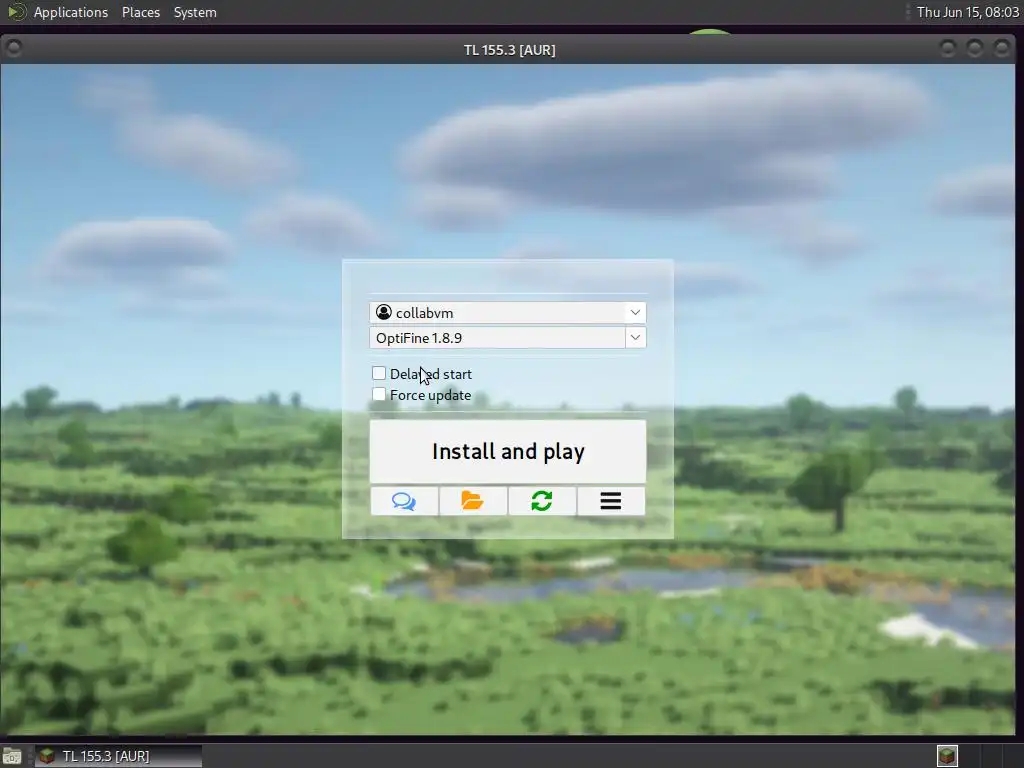Image resolution: width=1024 pixels, height=768 pixels.
Task: Open the window menu button on title bar left
Action: pos(13,48)
